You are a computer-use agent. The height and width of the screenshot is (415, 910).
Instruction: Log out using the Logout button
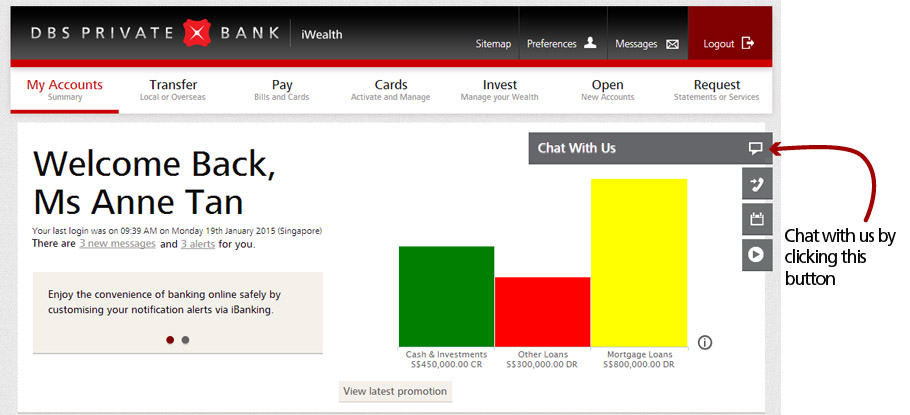pyautogui.click(x=730, y=33)
